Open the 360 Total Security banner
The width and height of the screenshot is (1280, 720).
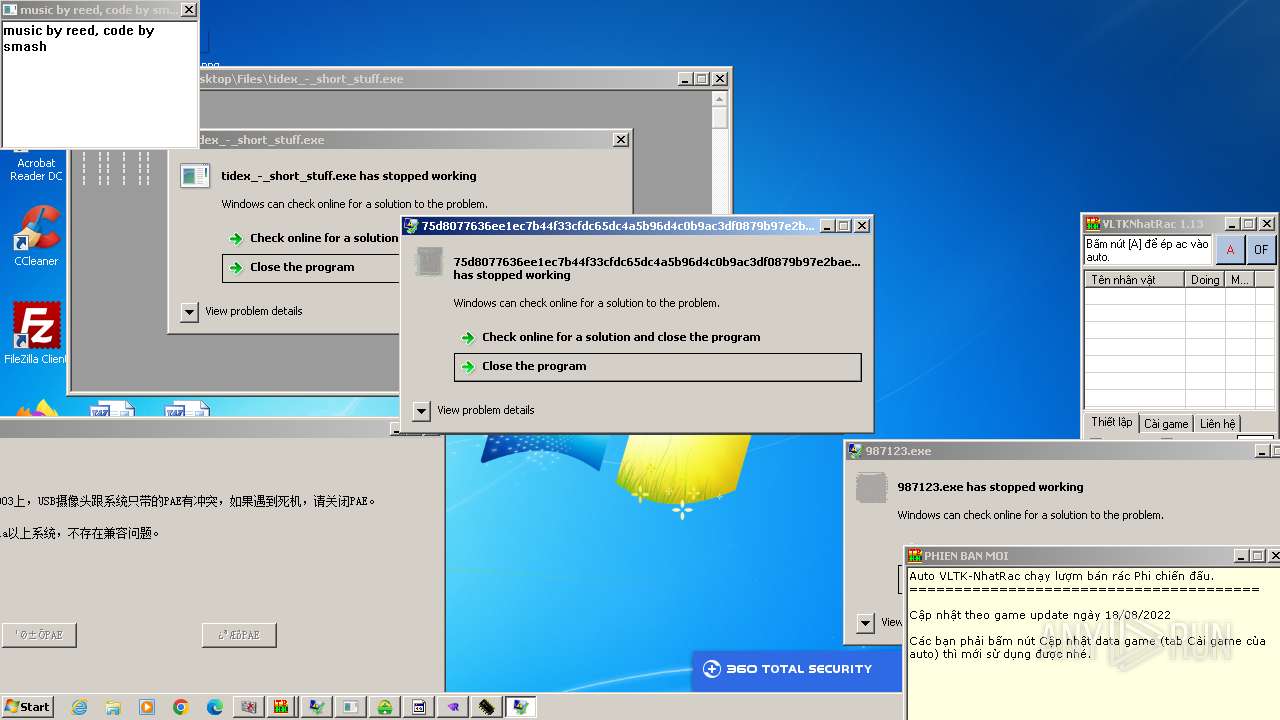click(797, 669)
